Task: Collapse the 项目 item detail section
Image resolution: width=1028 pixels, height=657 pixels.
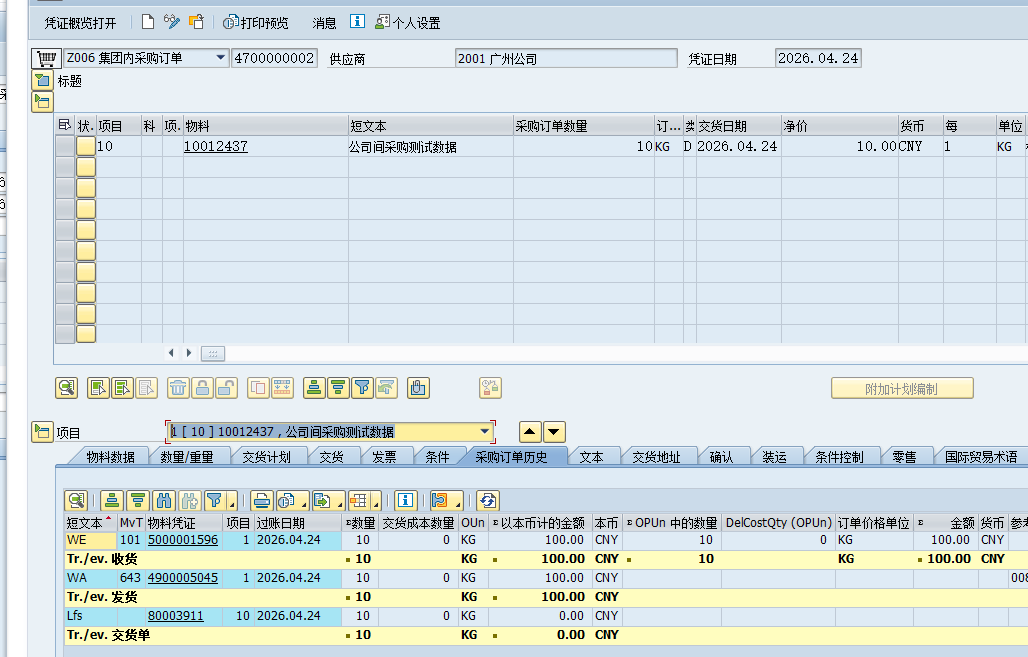Action: click(41, 432)
